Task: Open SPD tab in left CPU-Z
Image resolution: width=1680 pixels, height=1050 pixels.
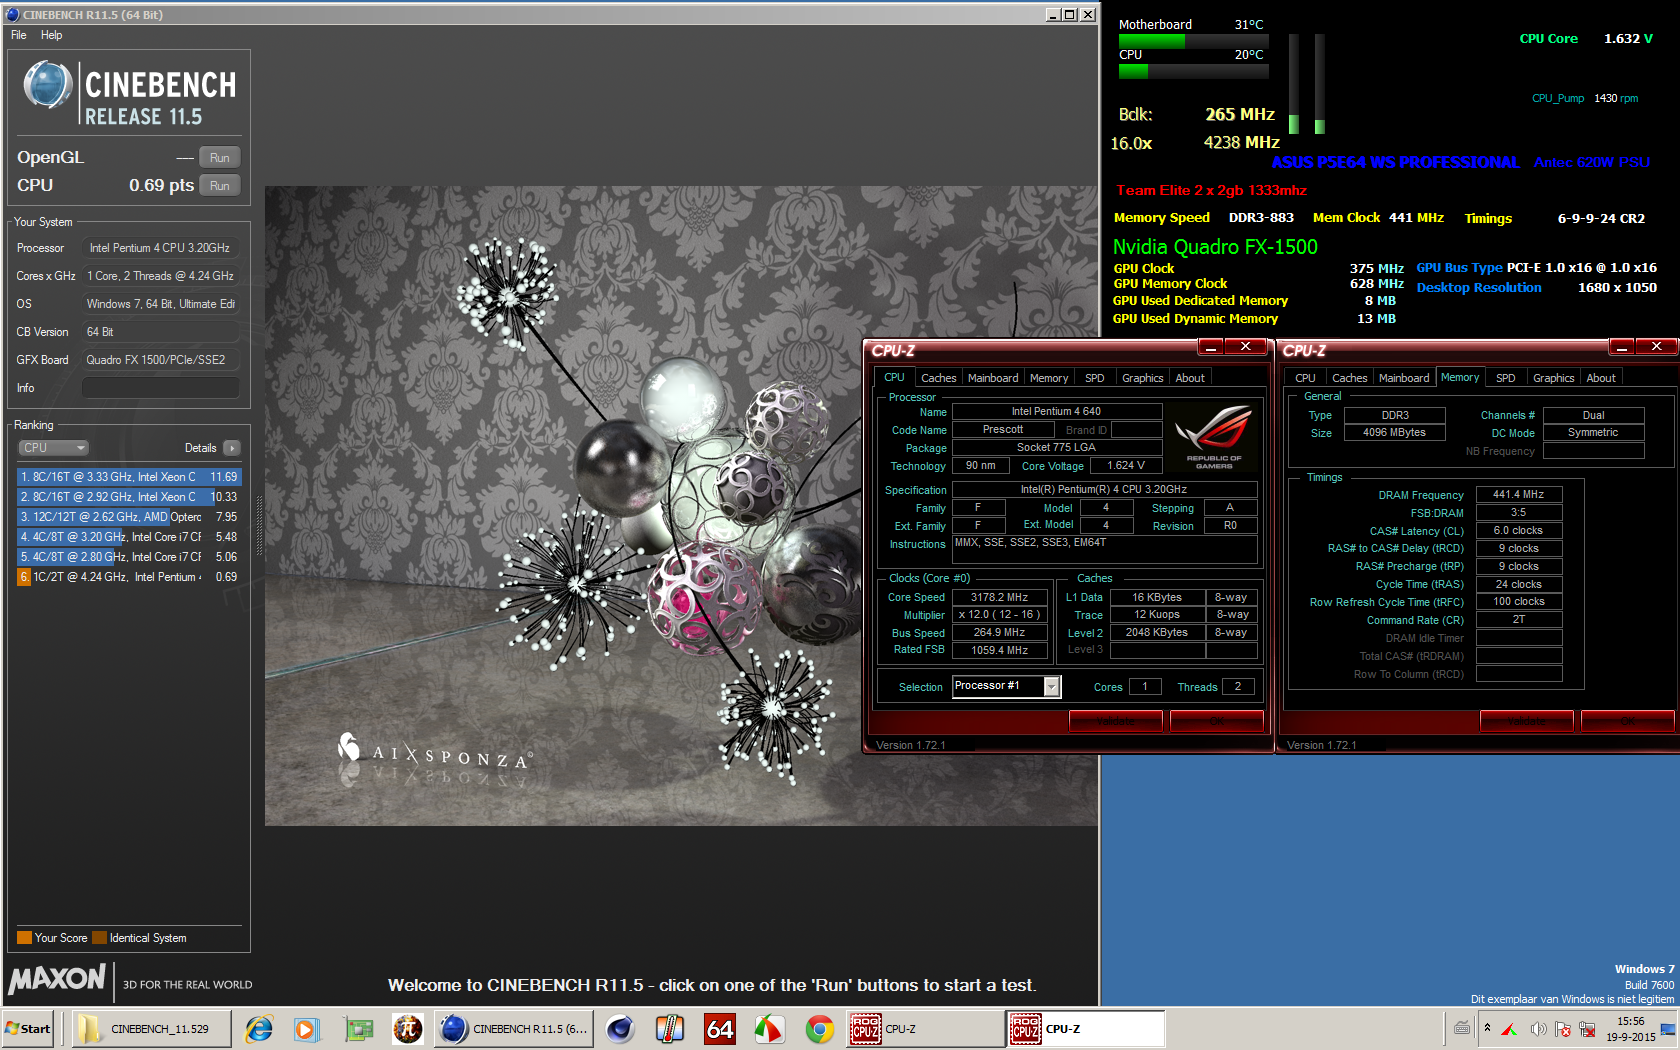Action: (x=1095, y=378)
